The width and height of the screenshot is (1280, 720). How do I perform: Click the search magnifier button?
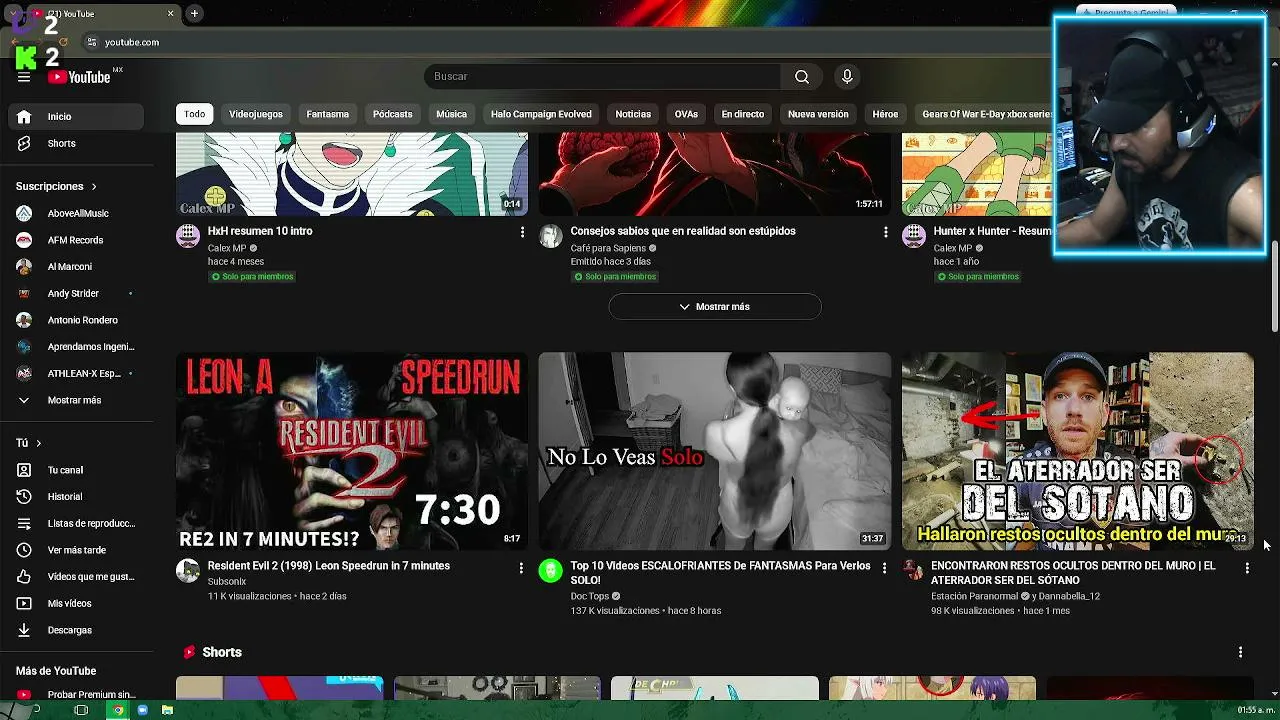coord(802,76)
